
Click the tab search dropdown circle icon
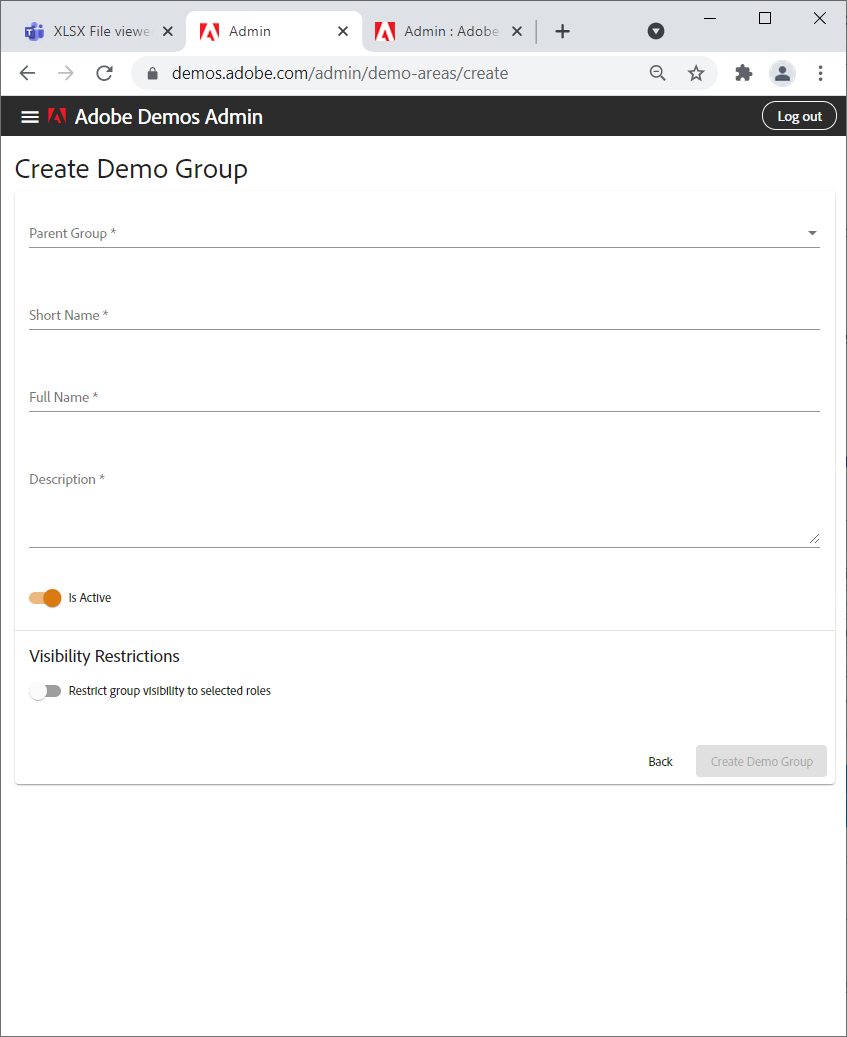(x=655, y=31)
